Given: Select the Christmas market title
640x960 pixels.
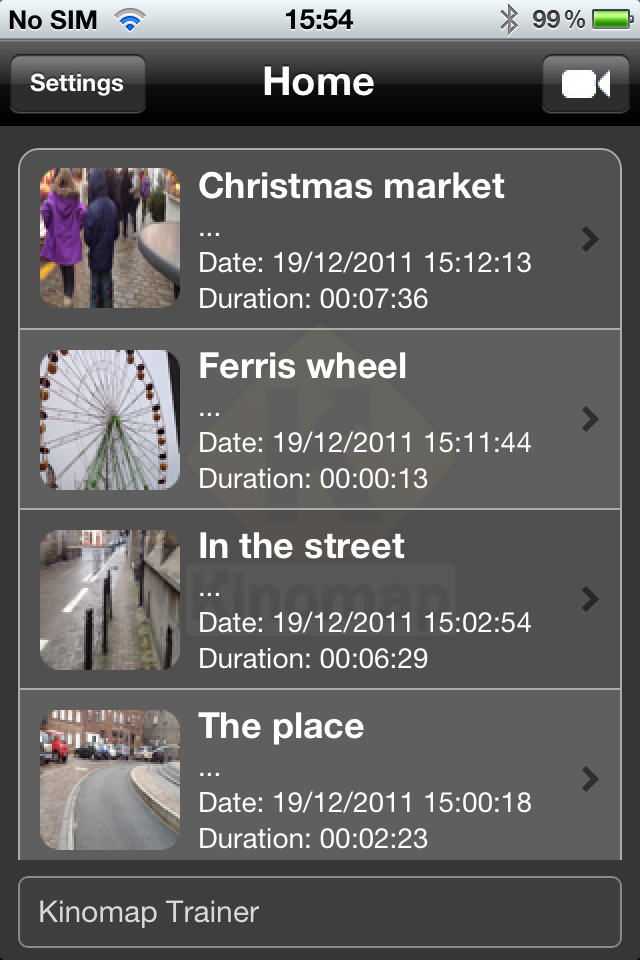Looking at the screenshot, I should click(x=352, y=186).
